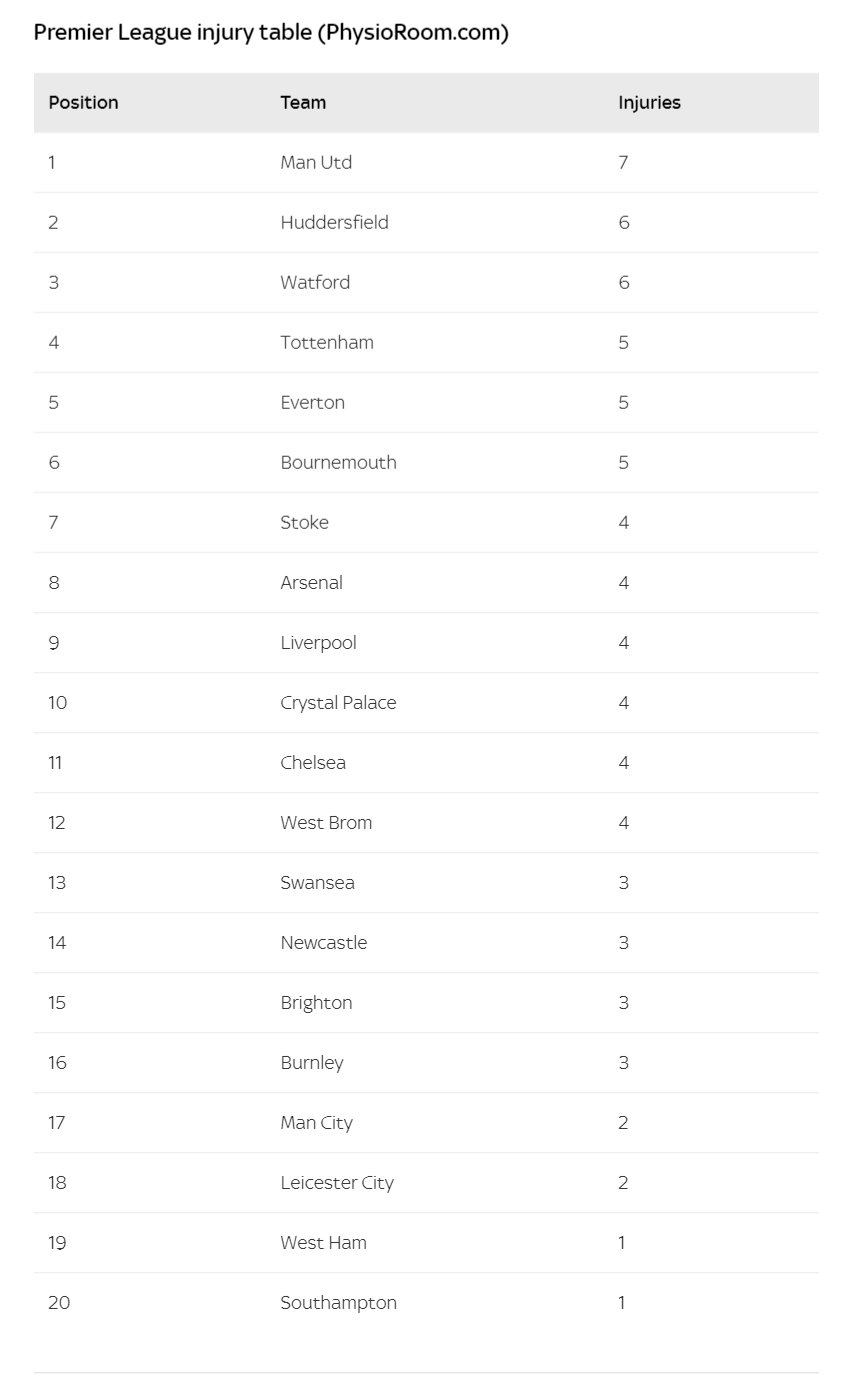The image size is (846, 1387).
Task: Click the Arsenal team name
Action: click(311, 583)
